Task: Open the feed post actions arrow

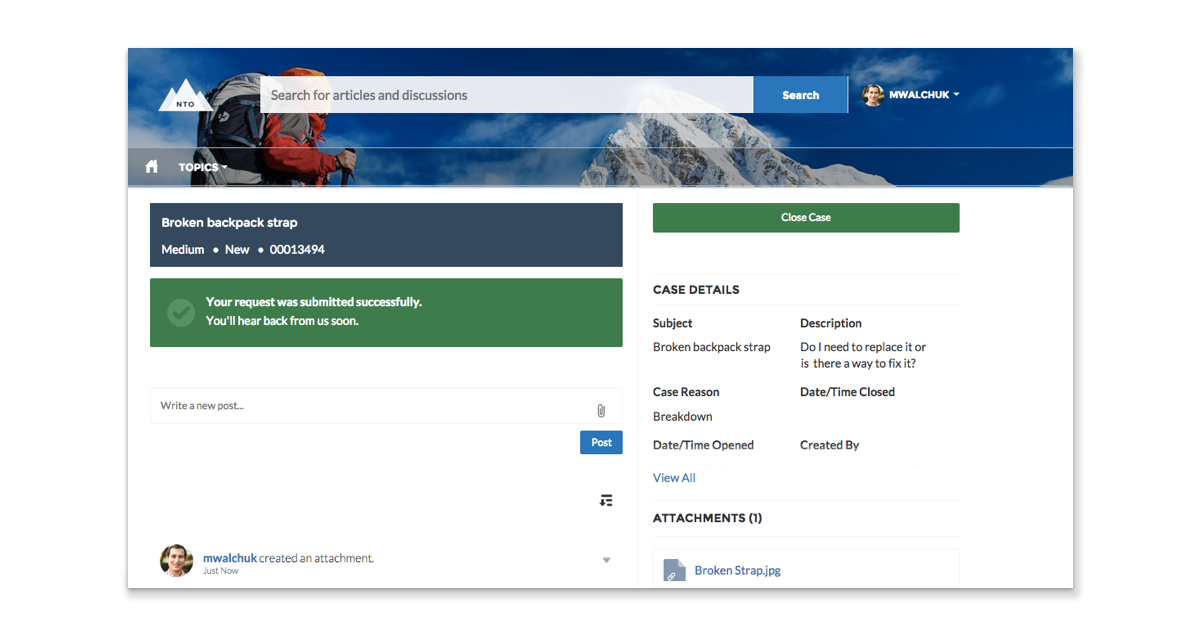Action: (x=606, y=560)
